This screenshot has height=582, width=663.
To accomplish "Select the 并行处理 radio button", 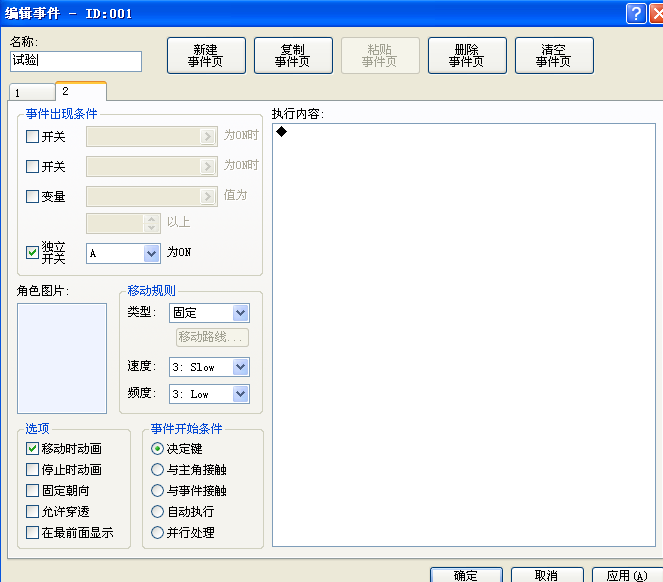I will point(157,532).
